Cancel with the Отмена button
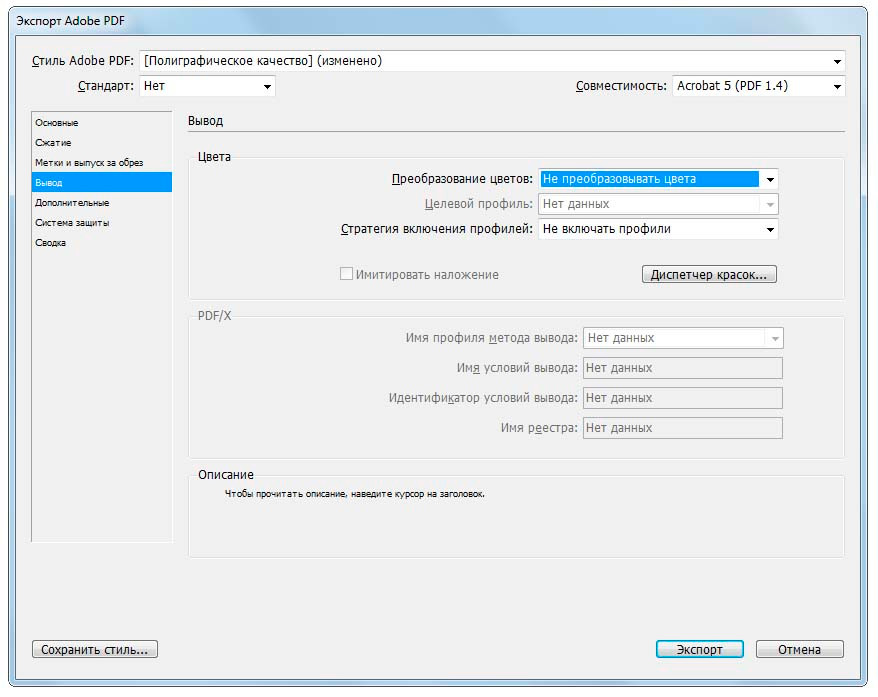 coord(800,649)
